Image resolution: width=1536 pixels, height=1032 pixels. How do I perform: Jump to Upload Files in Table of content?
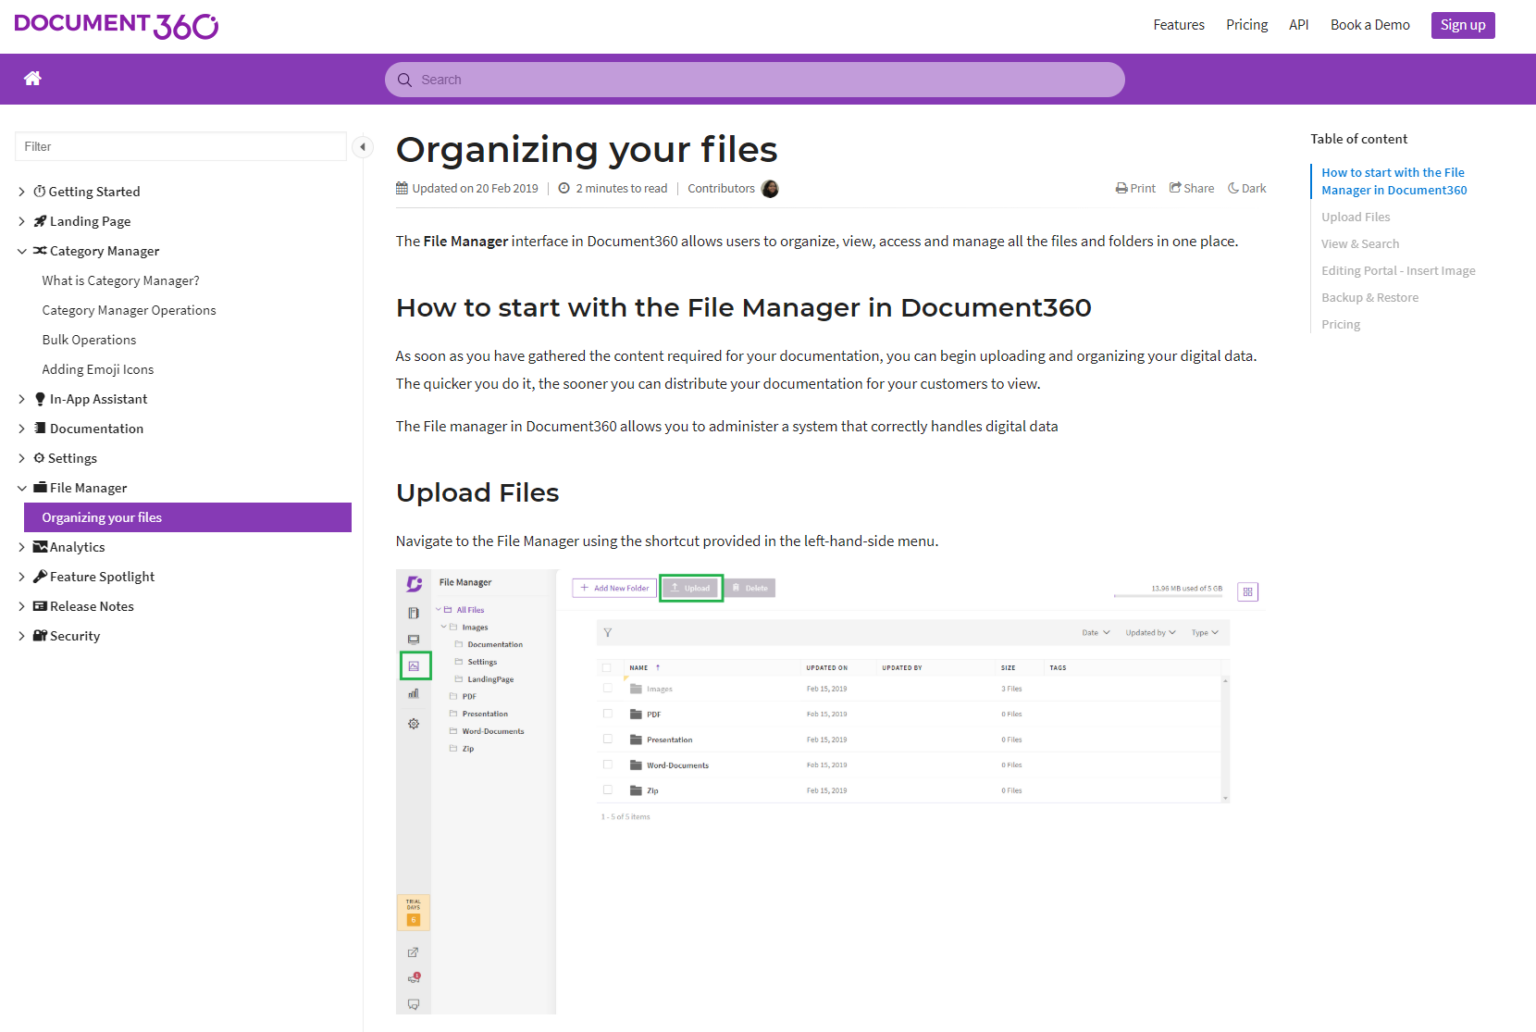tap(1355, 216)
